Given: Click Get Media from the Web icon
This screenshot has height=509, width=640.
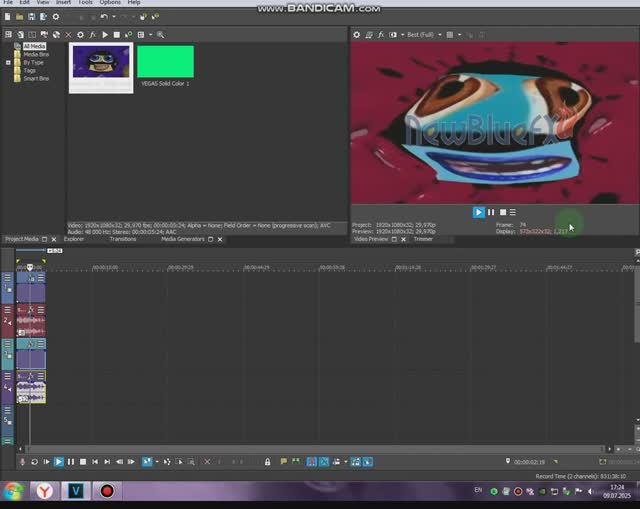Looking at the screenshot, I should 56,35.
